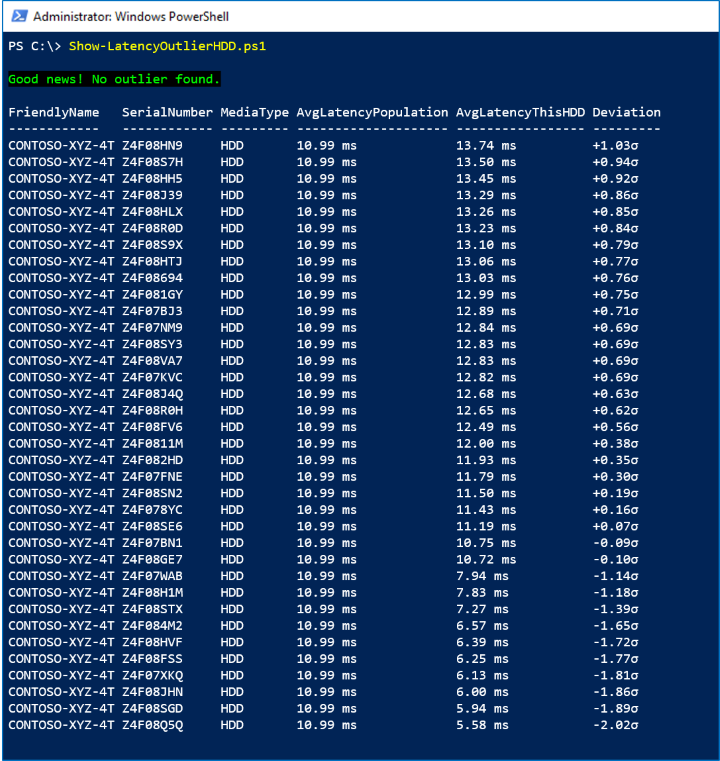Click serial number Z4F08FV6

click(152, 427)
